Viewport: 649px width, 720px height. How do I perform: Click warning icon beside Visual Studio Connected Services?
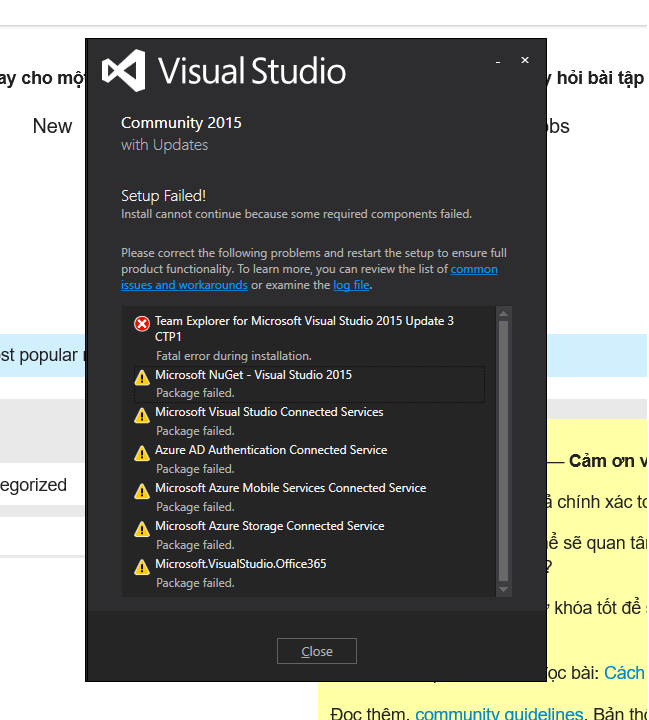click(x=142, y=415)
